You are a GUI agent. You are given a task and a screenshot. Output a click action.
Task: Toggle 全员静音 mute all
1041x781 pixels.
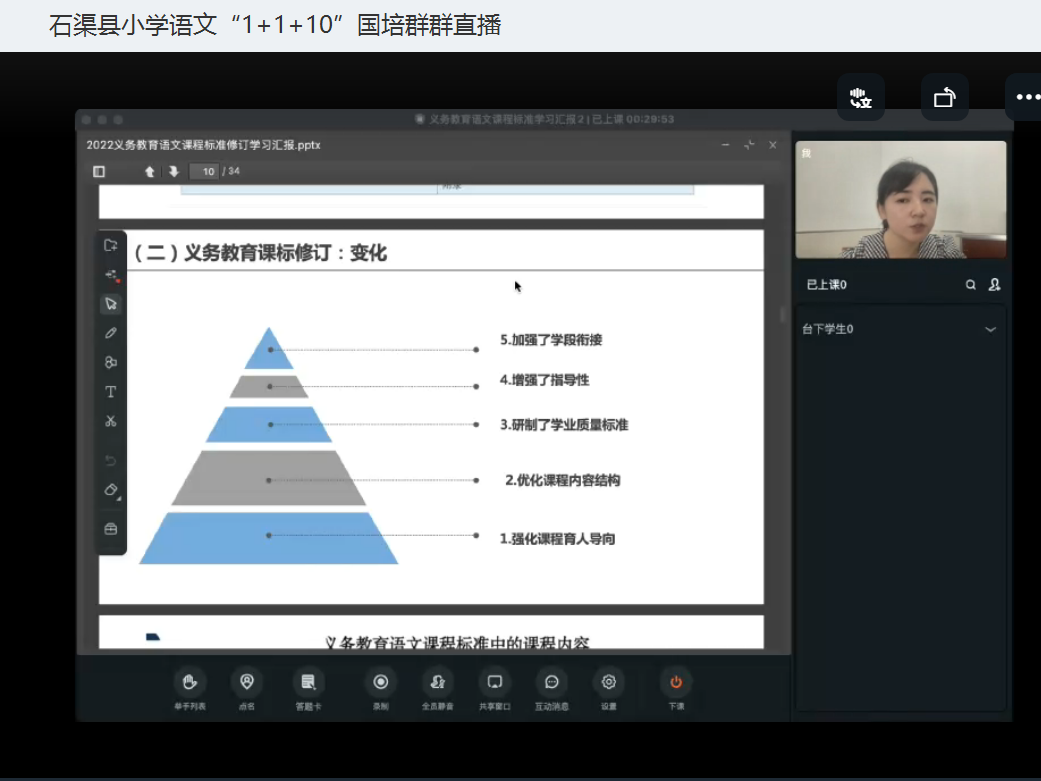click(x=437, y=683)
